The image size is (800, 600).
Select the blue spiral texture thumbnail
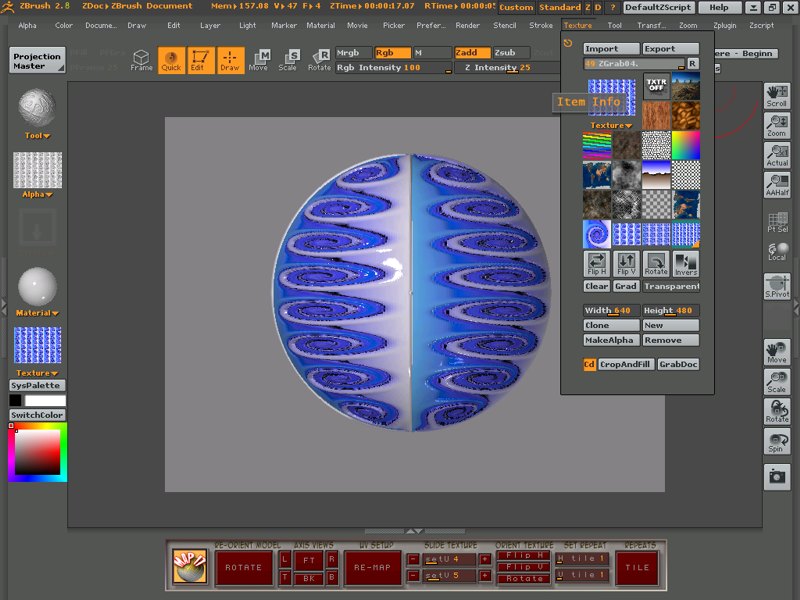597,234
